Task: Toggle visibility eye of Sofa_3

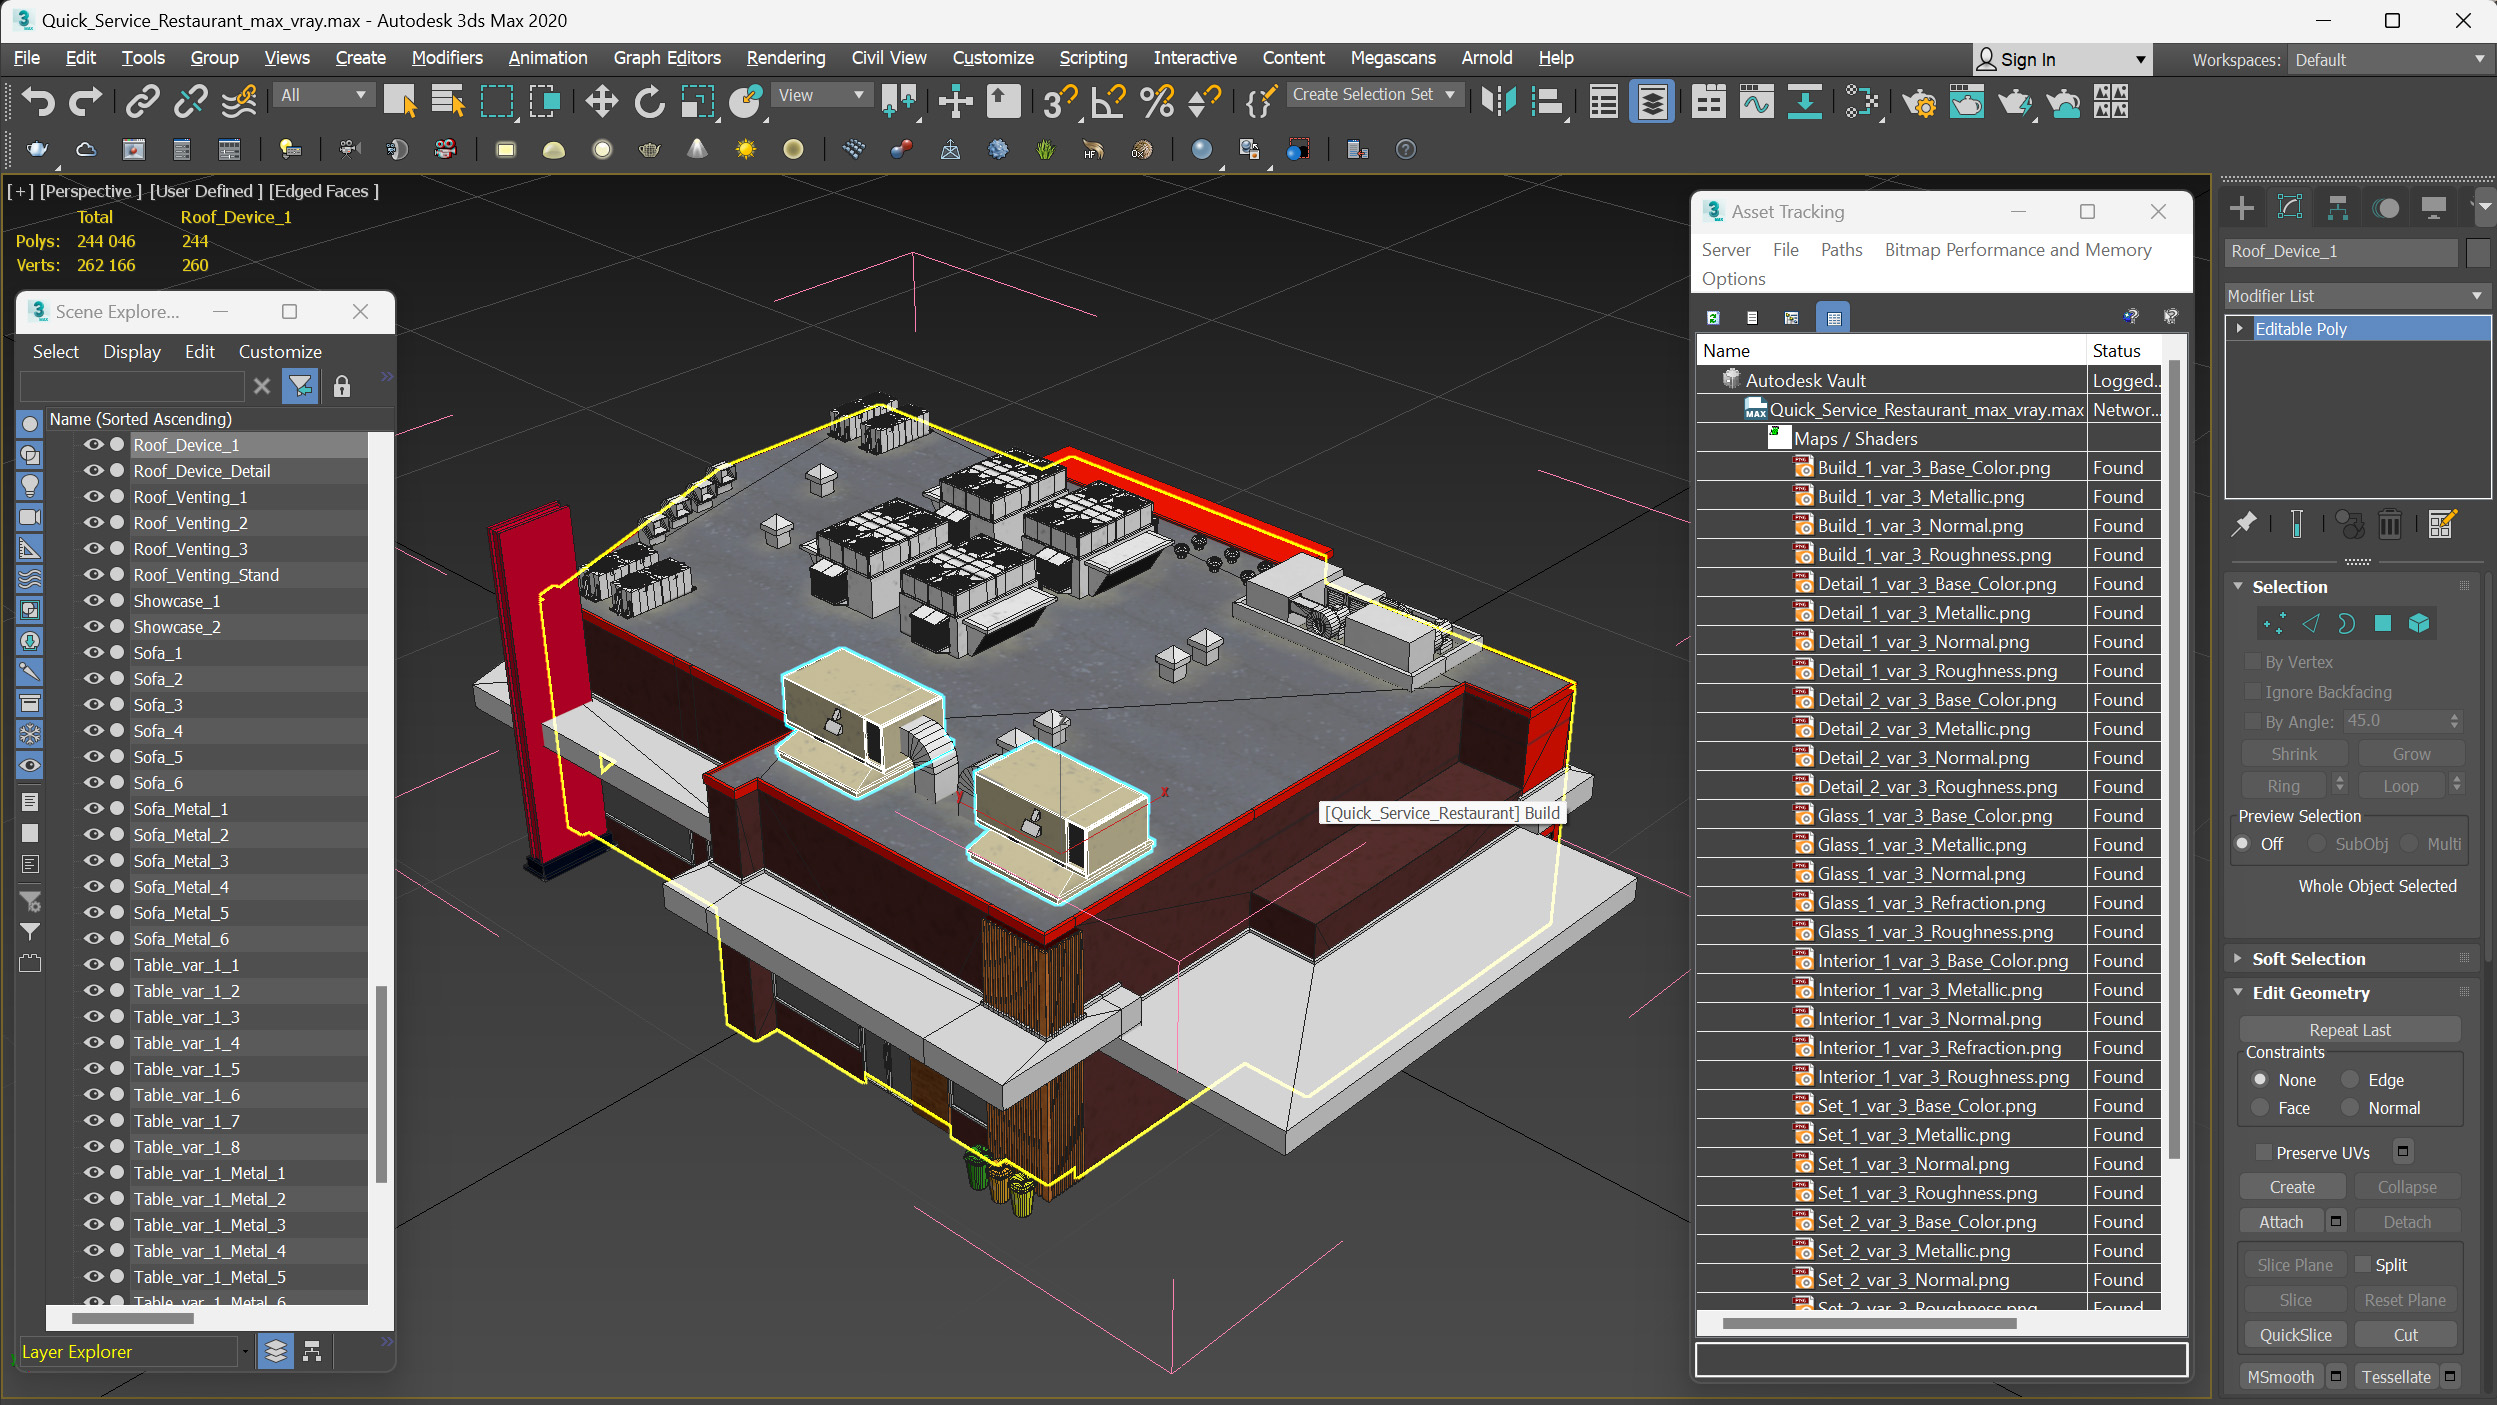Action: pyautogui.click(x=94, y=705)
